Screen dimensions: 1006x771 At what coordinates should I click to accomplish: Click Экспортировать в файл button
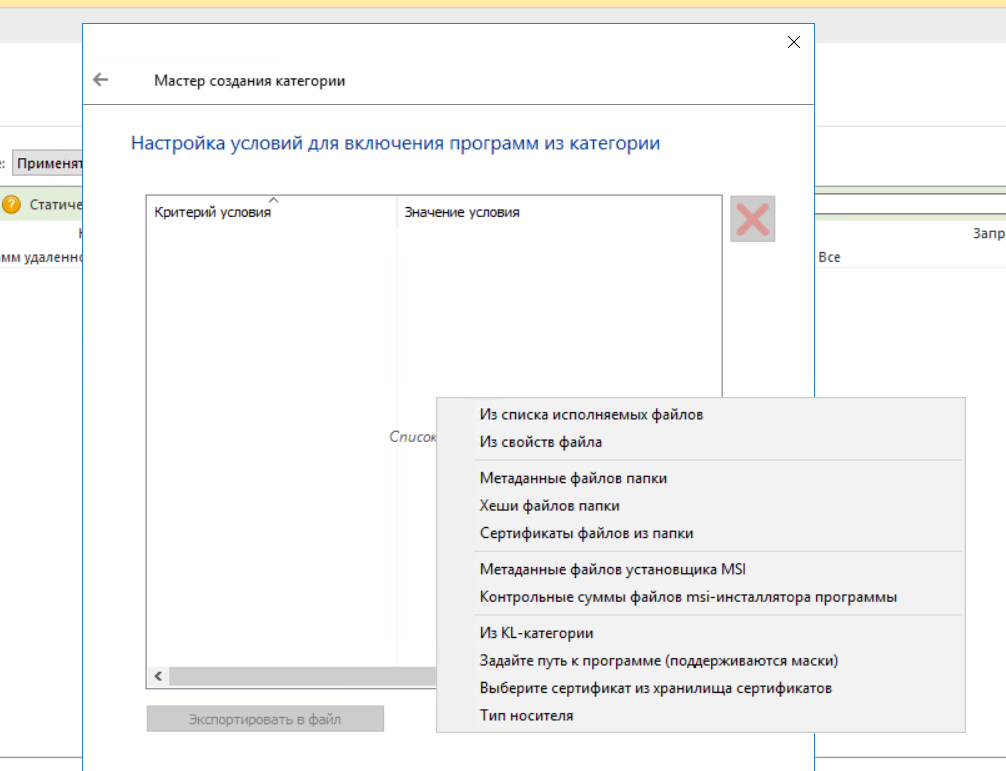[265, 719]
